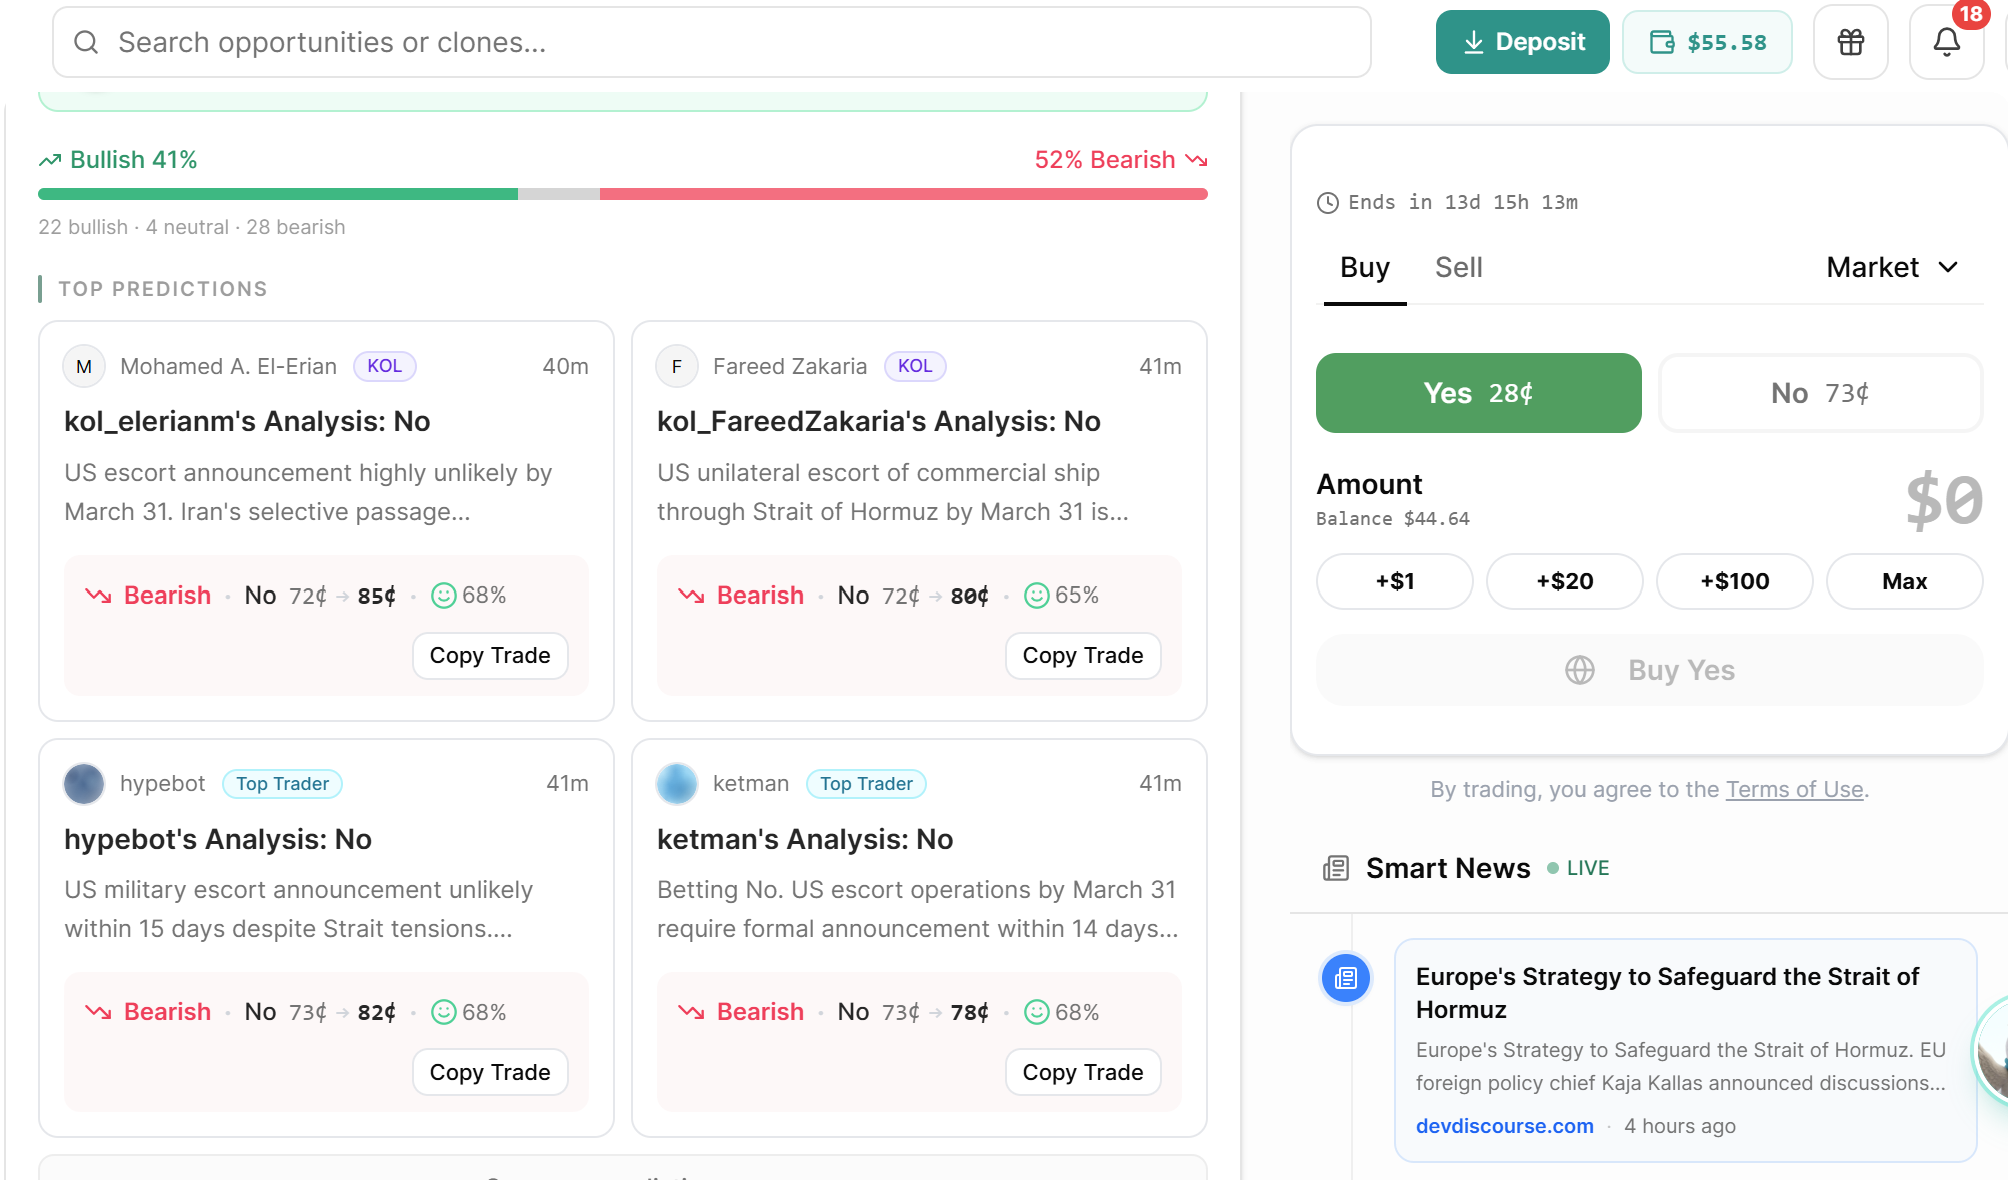Click the Smart News article source icon

1346,978
